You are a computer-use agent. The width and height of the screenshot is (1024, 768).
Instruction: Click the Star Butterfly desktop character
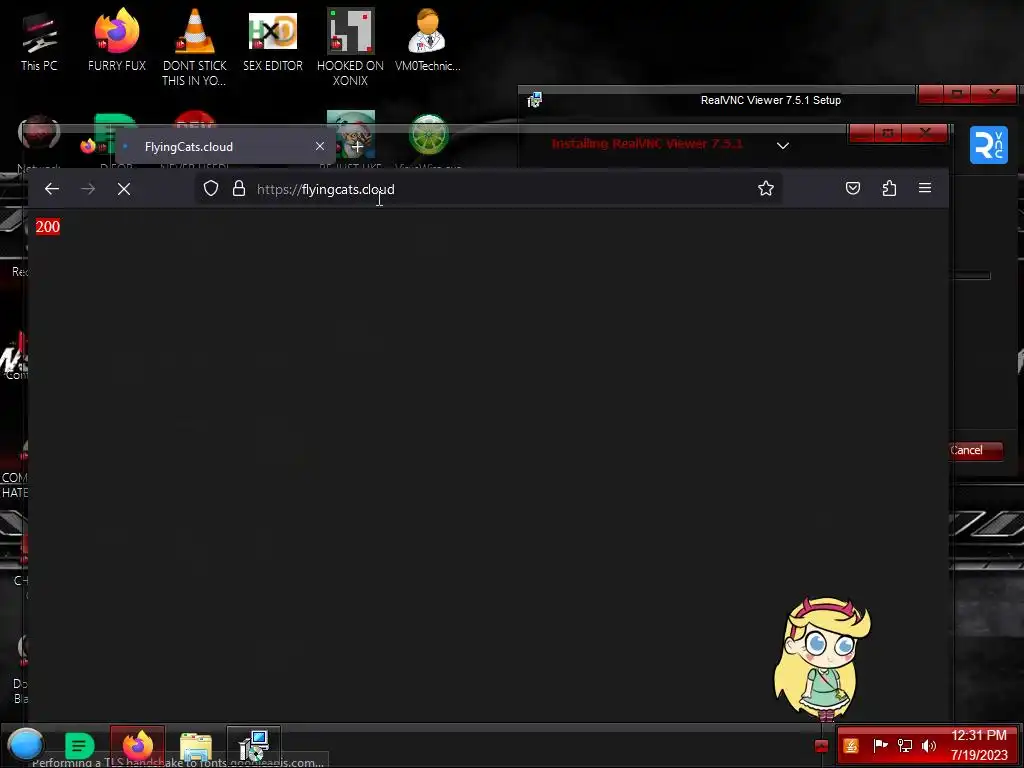[823, 658]
